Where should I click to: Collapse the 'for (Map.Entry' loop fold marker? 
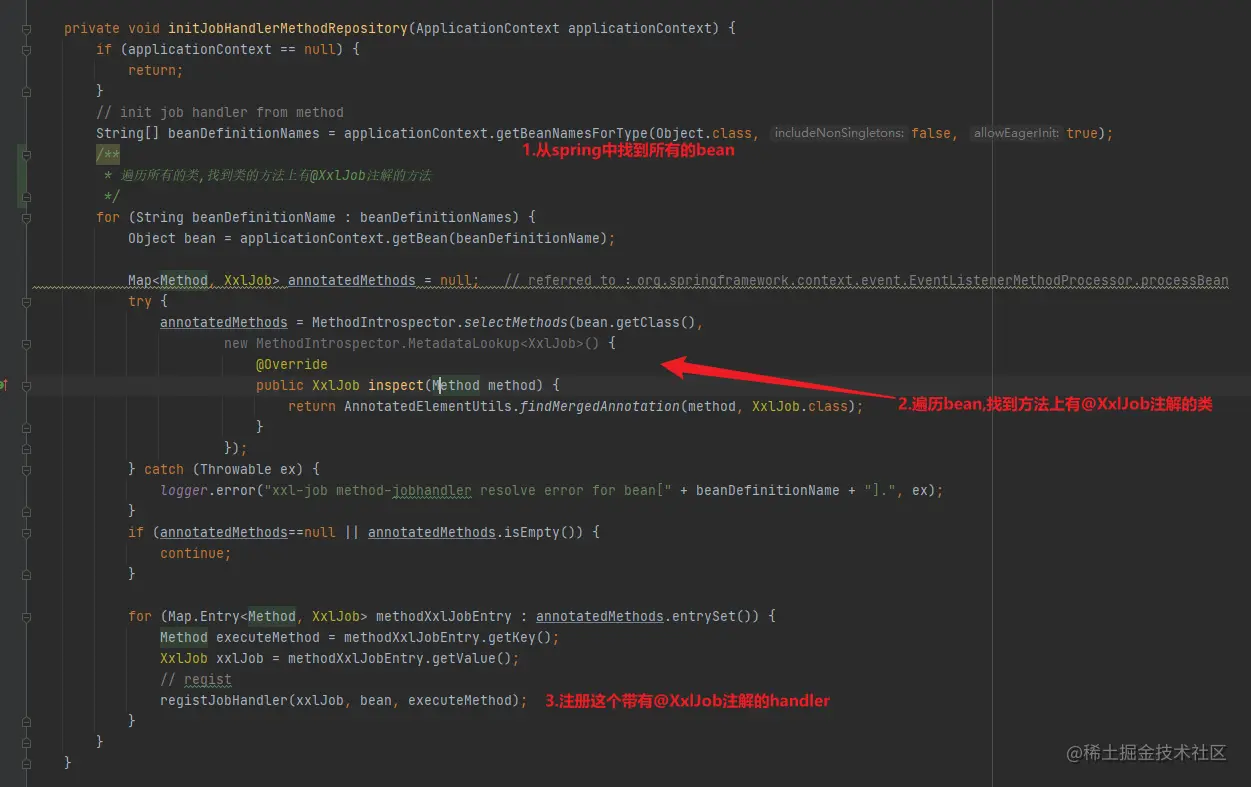[26, 616]
